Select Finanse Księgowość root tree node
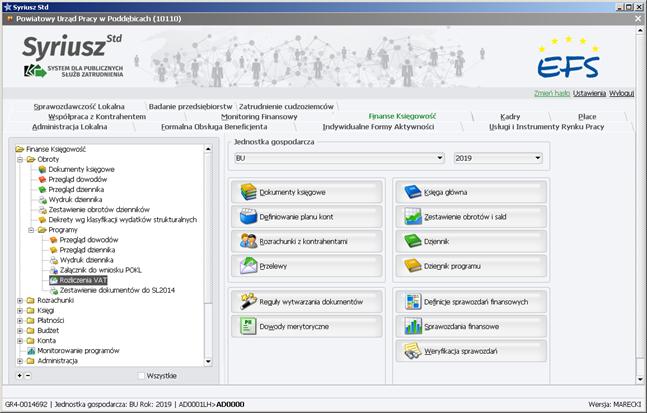Image resolution: width=647 pixels, height=413 pixels. (x=56, y=149)
